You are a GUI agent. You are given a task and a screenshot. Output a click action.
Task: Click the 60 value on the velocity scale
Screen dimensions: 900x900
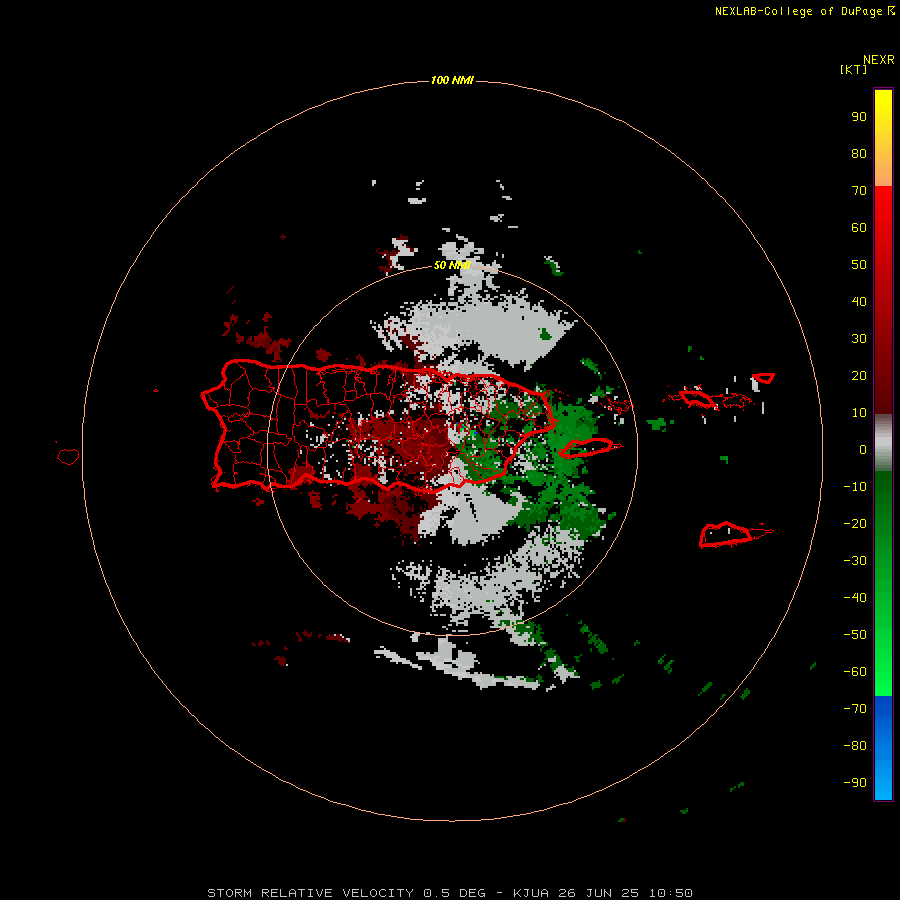859,228
